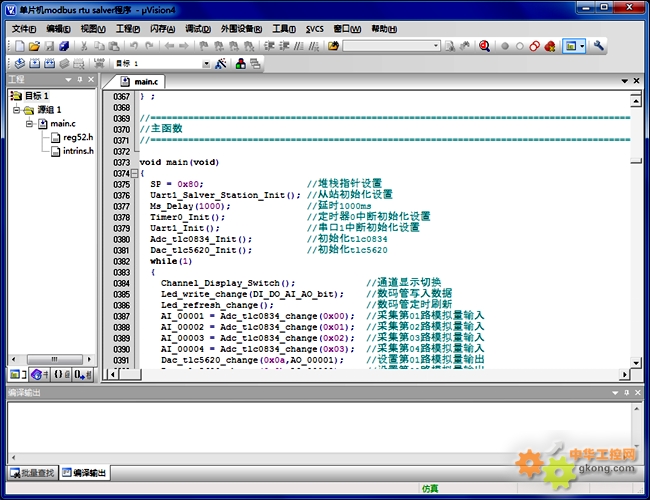Select the main.c editor tab

[x=140, y=82]
